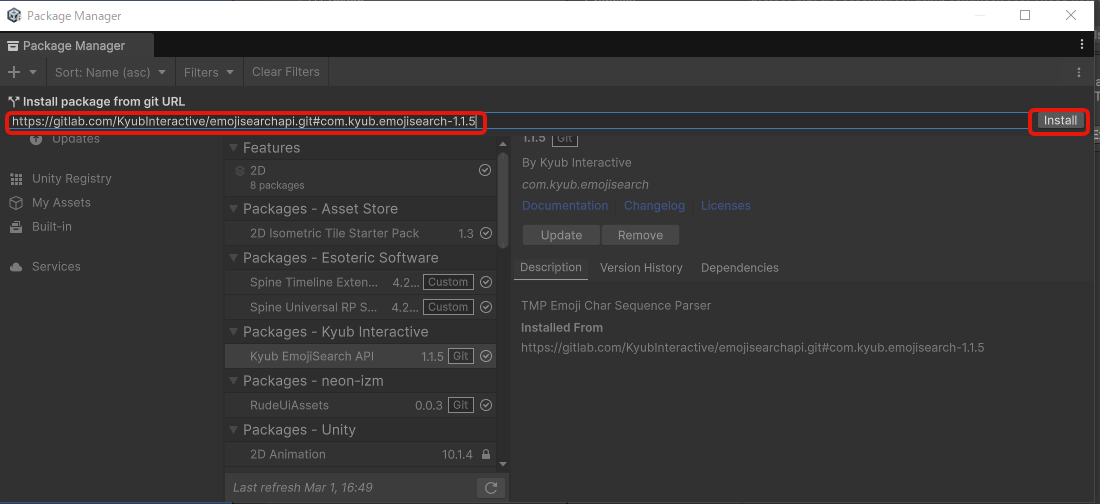Click the Custom tag on Spine Timeline row
This screenshot has width=1100, height=504.
(x=448, y=282)
